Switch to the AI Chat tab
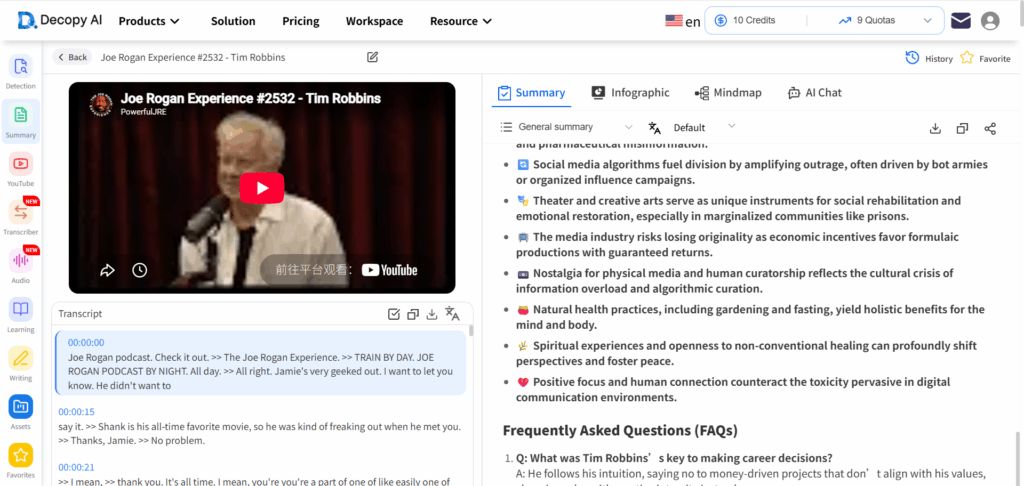This screenshot has height=486, width=1024. coord(814,93)
